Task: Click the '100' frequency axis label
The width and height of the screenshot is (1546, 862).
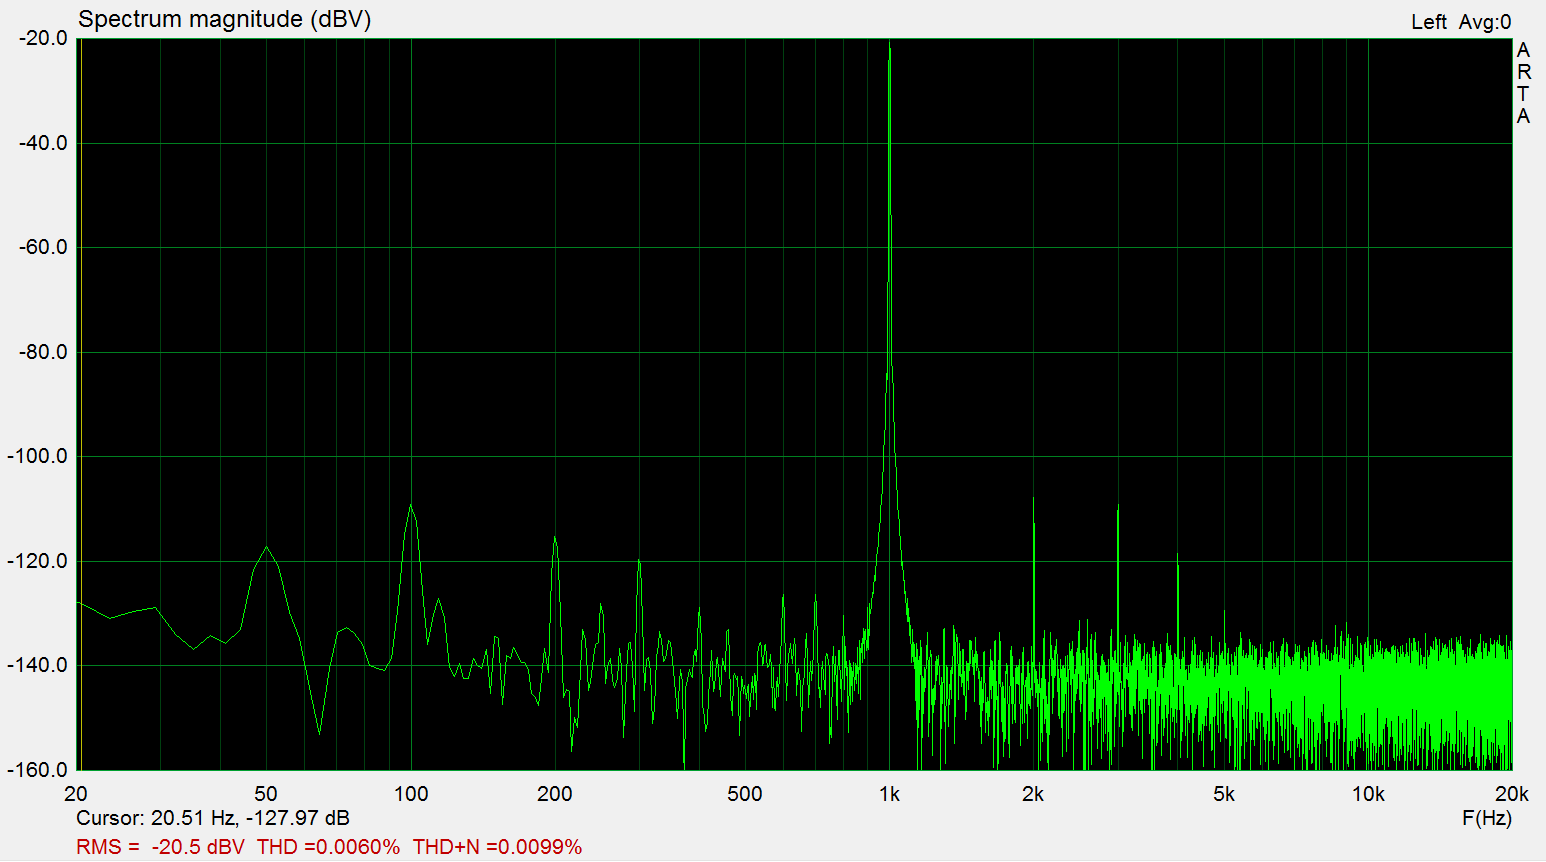Action: click(411, 794)
